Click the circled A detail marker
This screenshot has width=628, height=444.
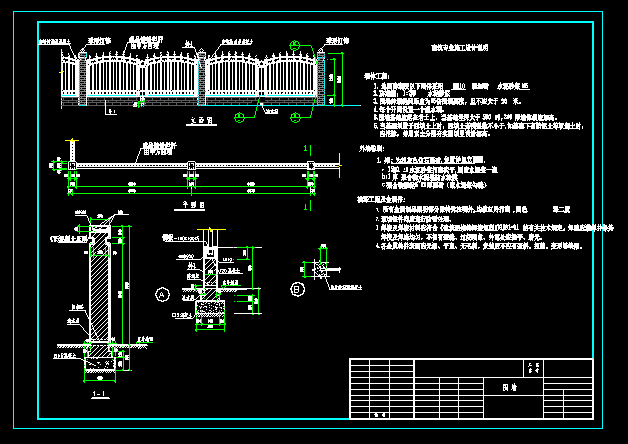161,295
